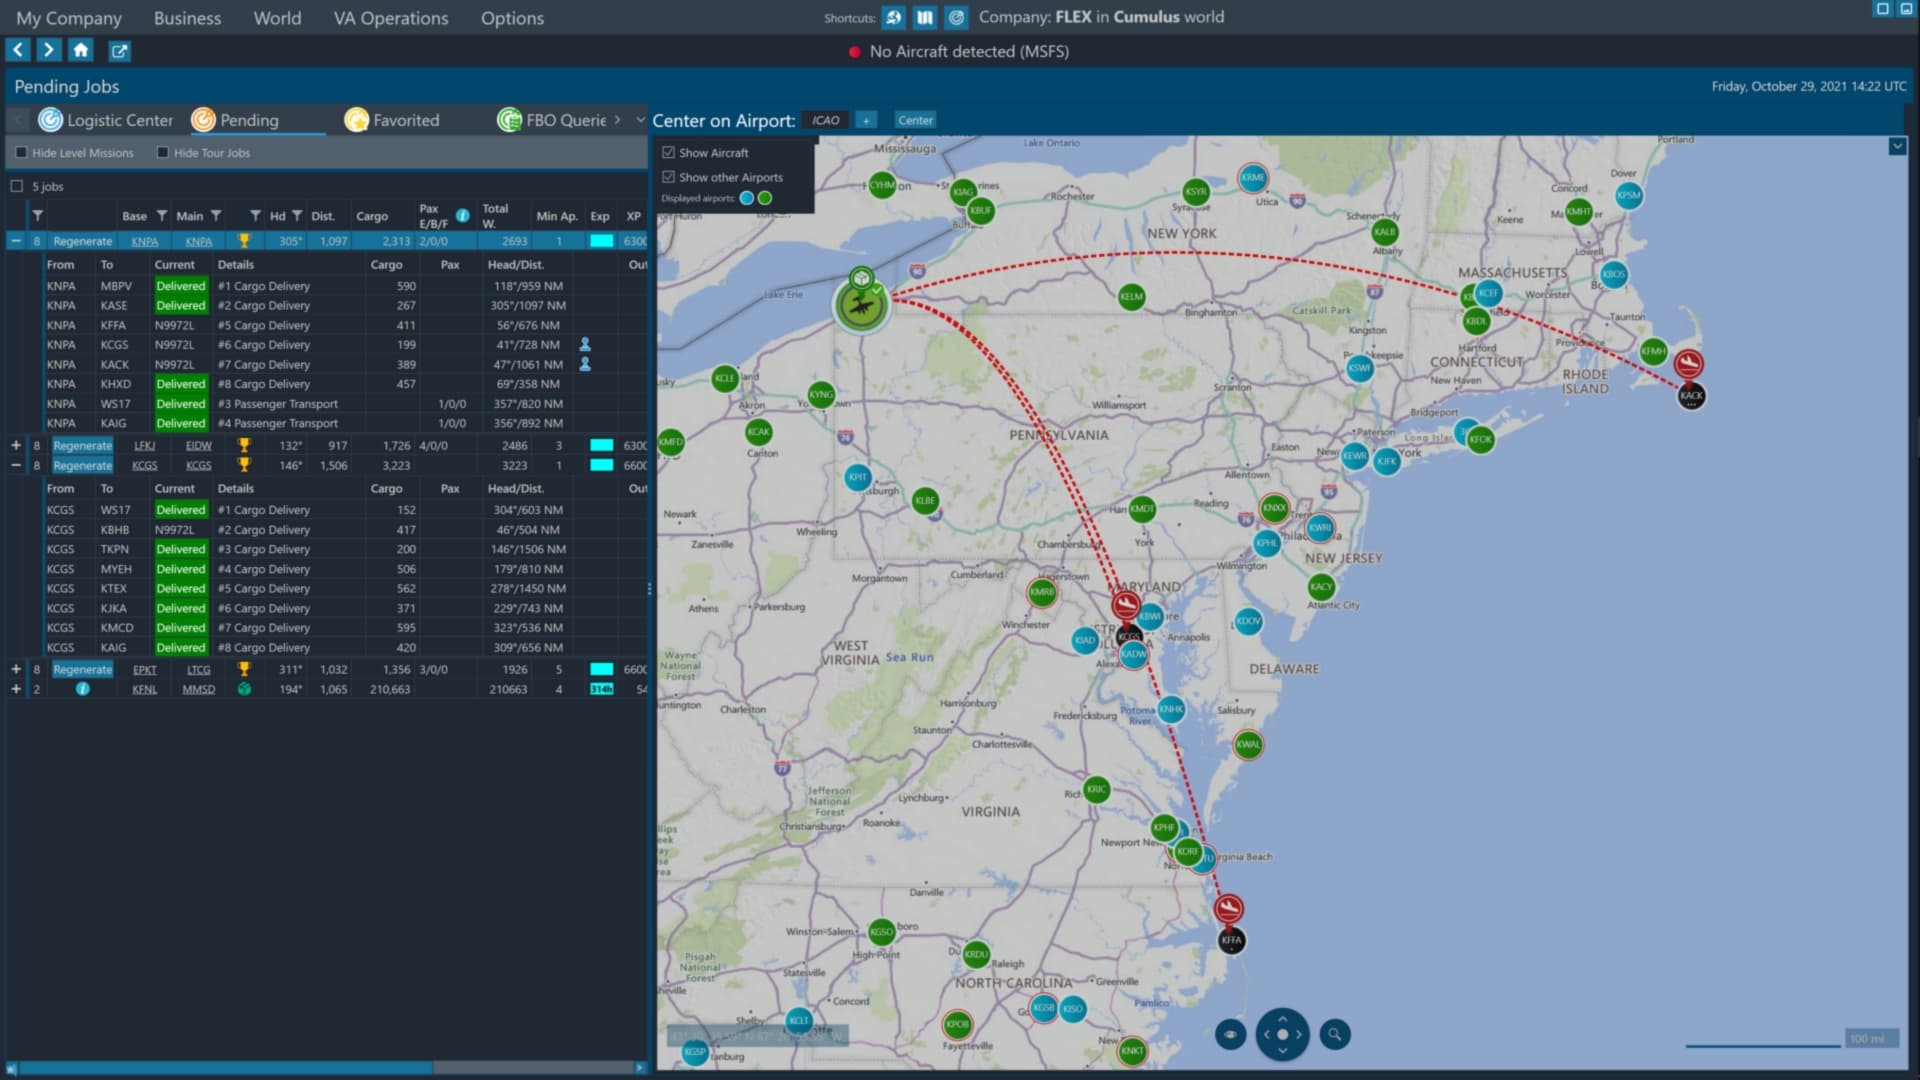The image size is (1920, 1080).
Task: Click the map search magnifier icon
Action: (1334, 1034)
